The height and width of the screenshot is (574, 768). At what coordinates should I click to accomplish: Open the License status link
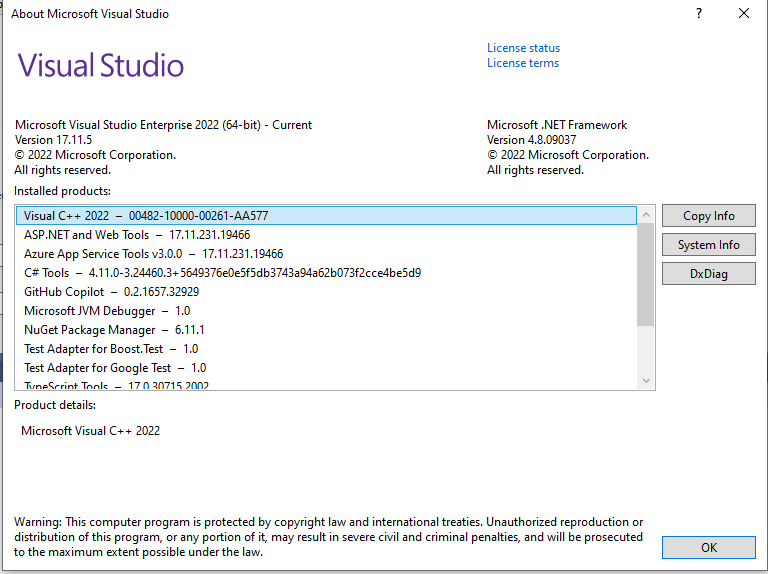[523, 48]
